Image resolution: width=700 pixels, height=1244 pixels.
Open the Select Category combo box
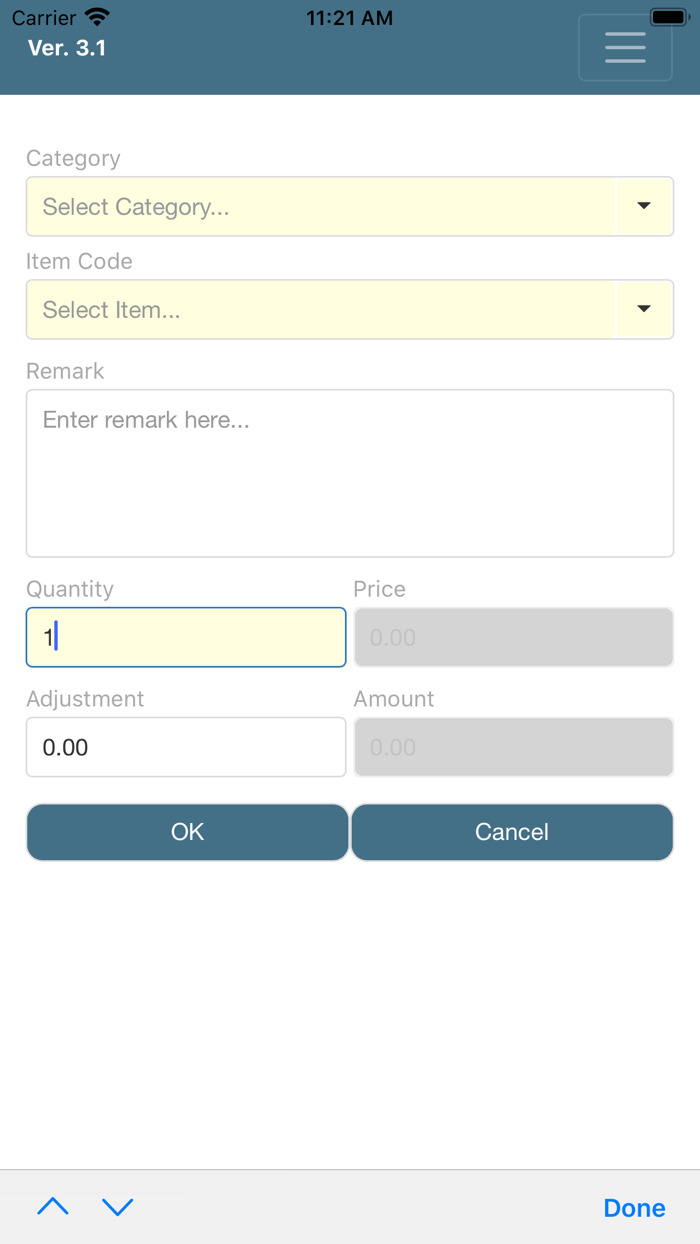(x=320, y=207)
